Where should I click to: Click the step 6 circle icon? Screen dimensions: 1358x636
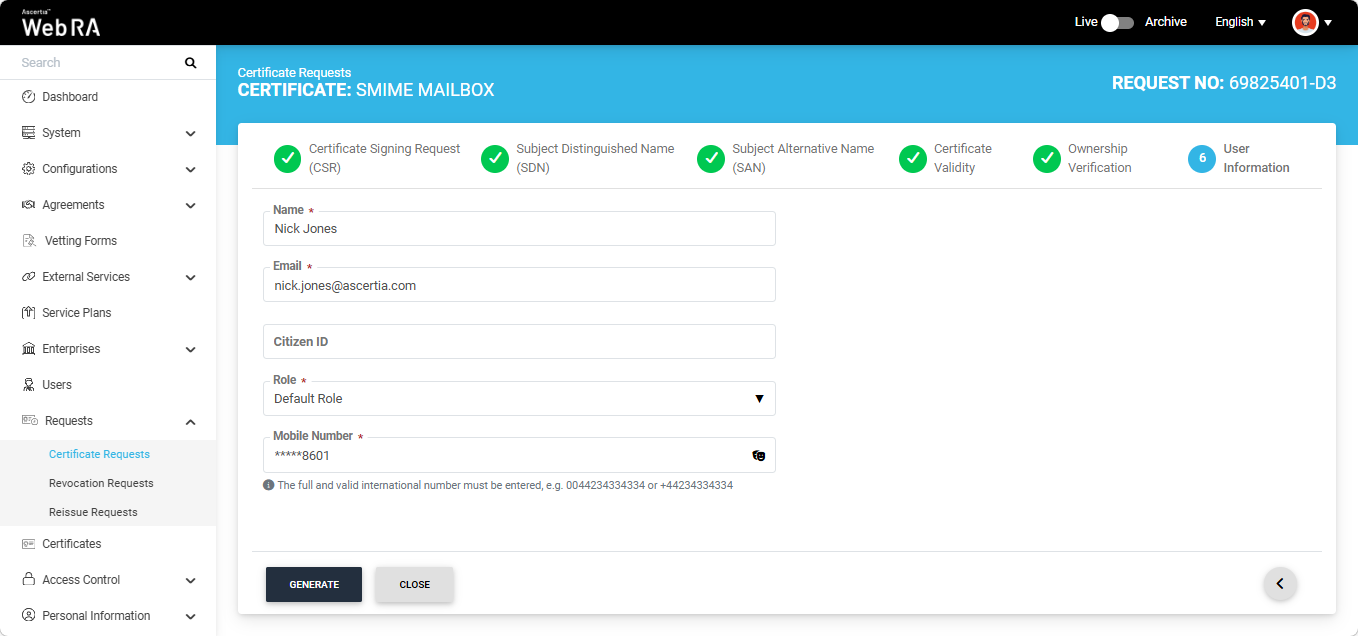pos(1202,159)
